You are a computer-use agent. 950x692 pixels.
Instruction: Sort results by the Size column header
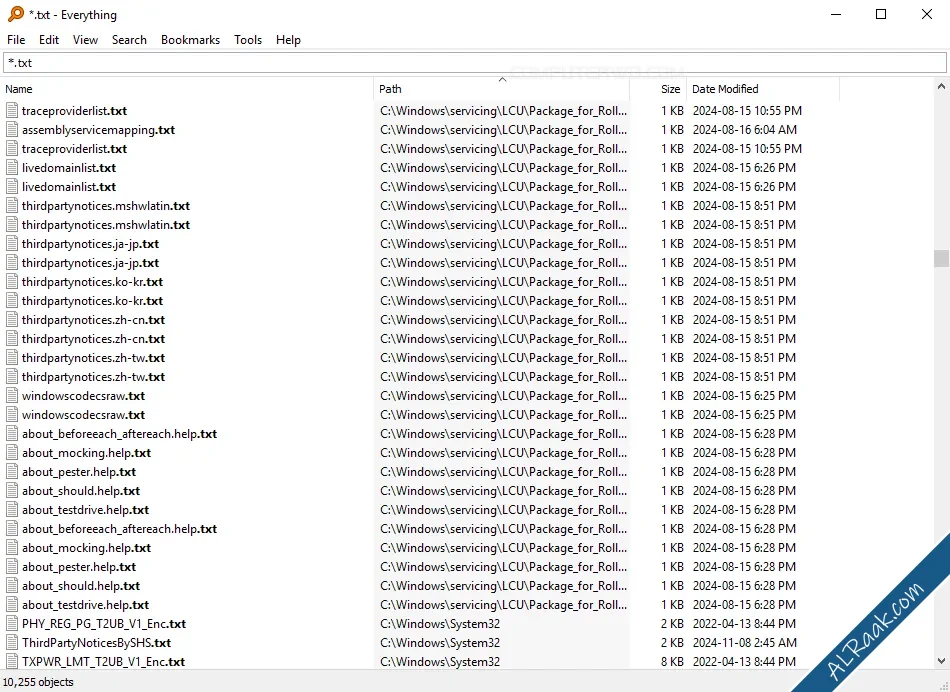tap(658, 89)
